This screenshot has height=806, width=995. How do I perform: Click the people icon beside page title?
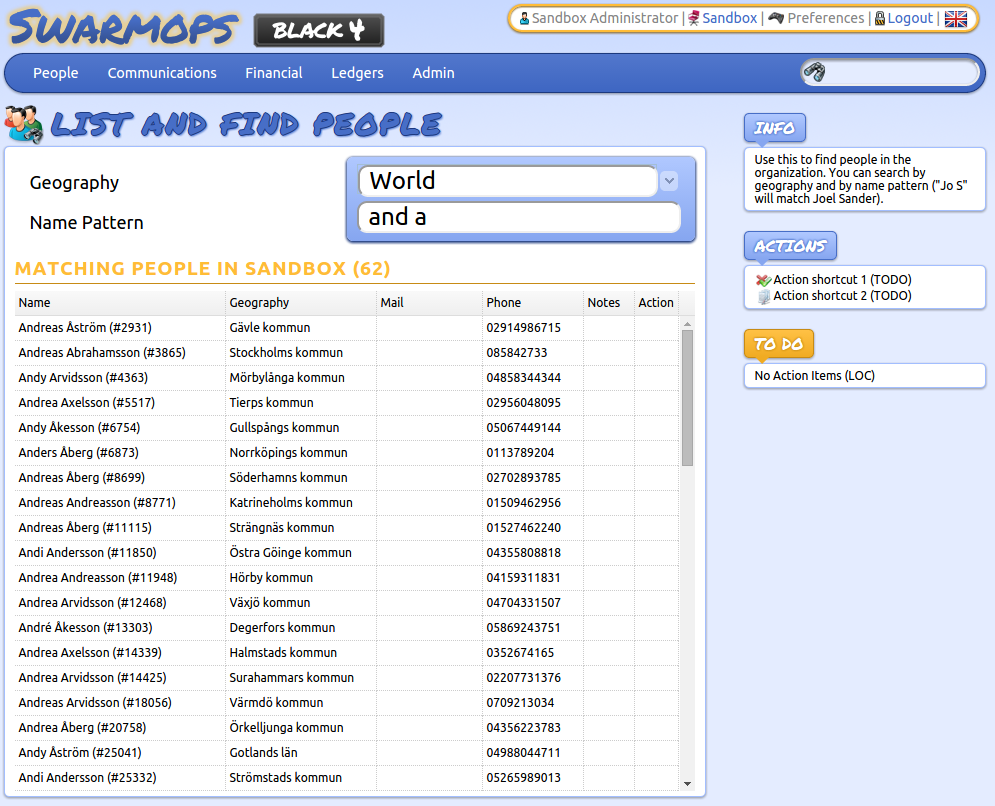point(23,124)
